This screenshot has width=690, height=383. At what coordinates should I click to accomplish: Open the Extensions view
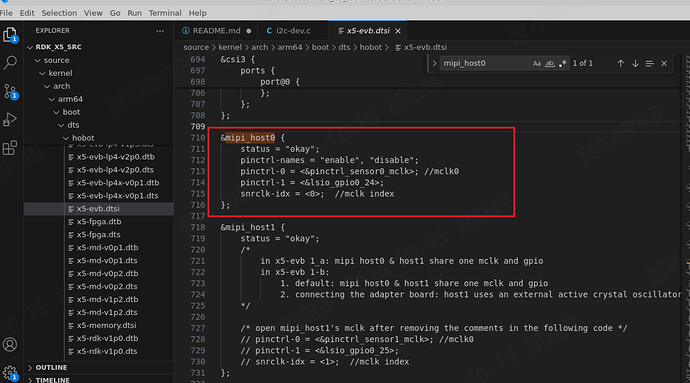pyautogui.click(x=10, y=148)
